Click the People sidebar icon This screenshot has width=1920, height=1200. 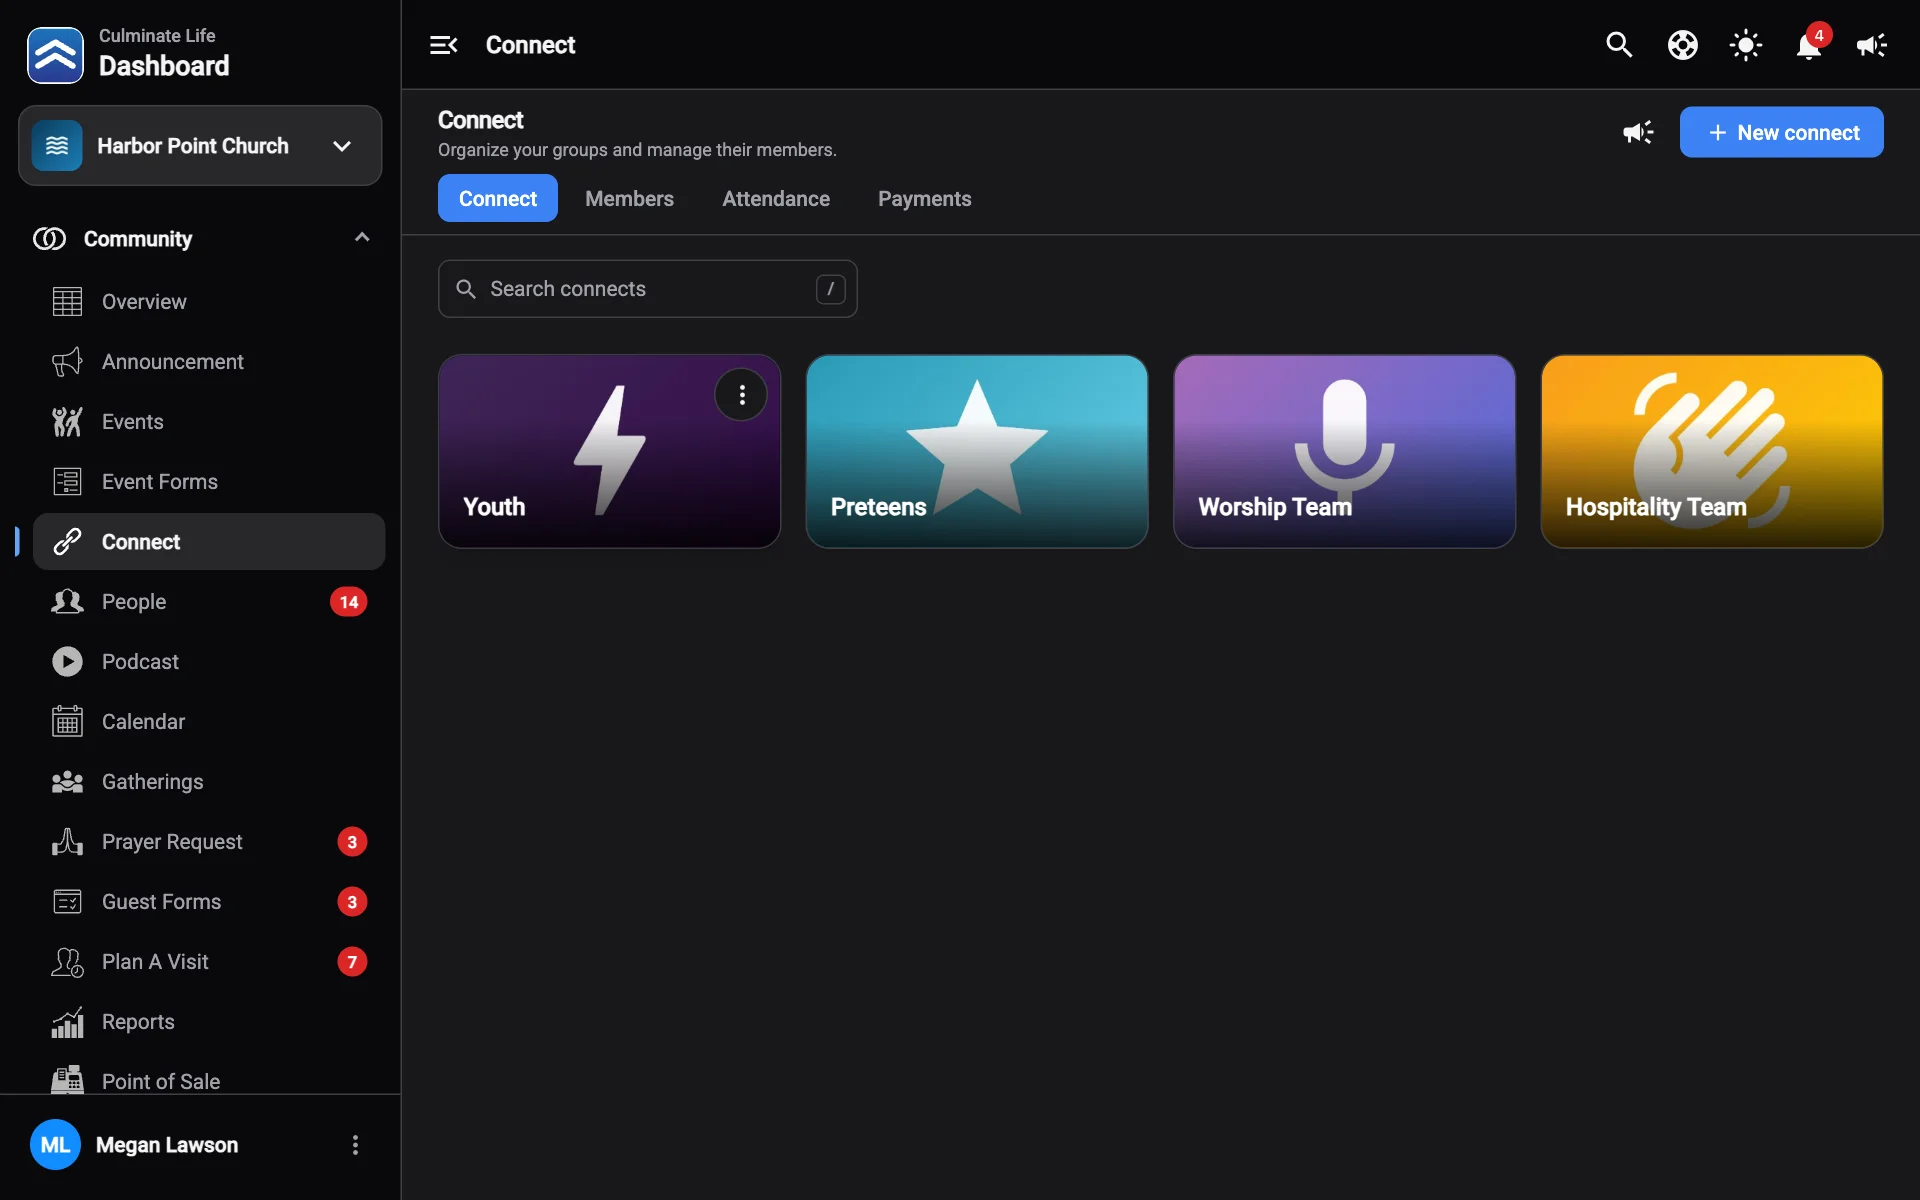tap(67, 601)
